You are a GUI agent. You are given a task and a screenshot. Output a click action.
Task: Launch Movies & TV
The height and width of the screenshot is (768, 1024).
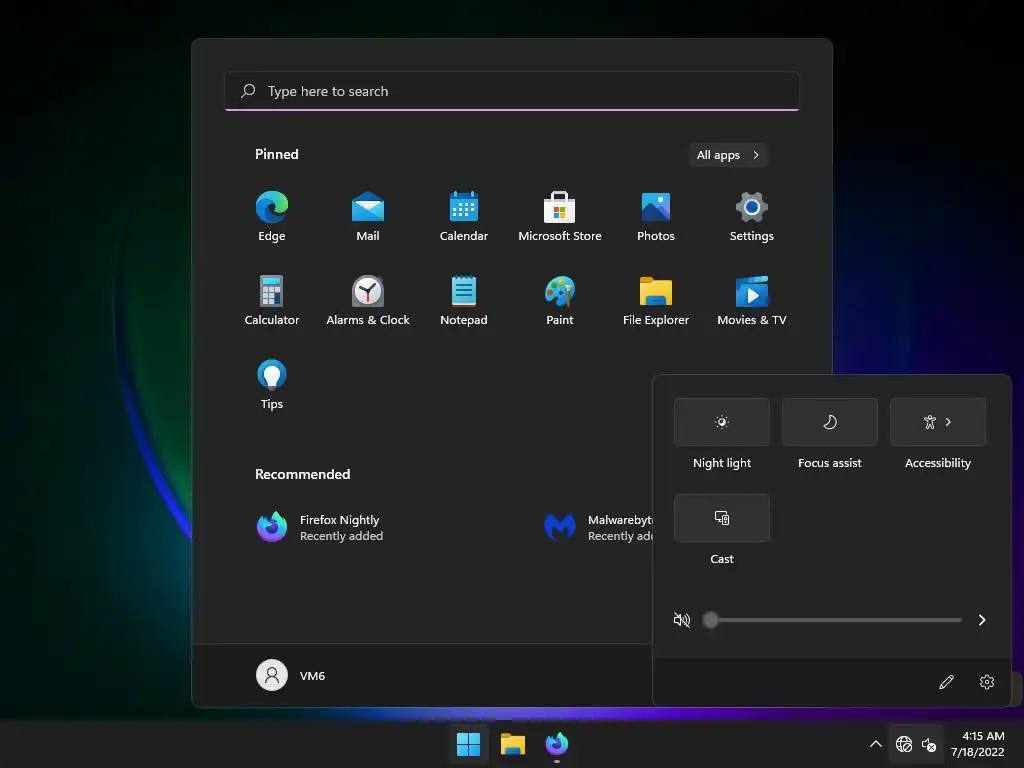coord(752,300)
